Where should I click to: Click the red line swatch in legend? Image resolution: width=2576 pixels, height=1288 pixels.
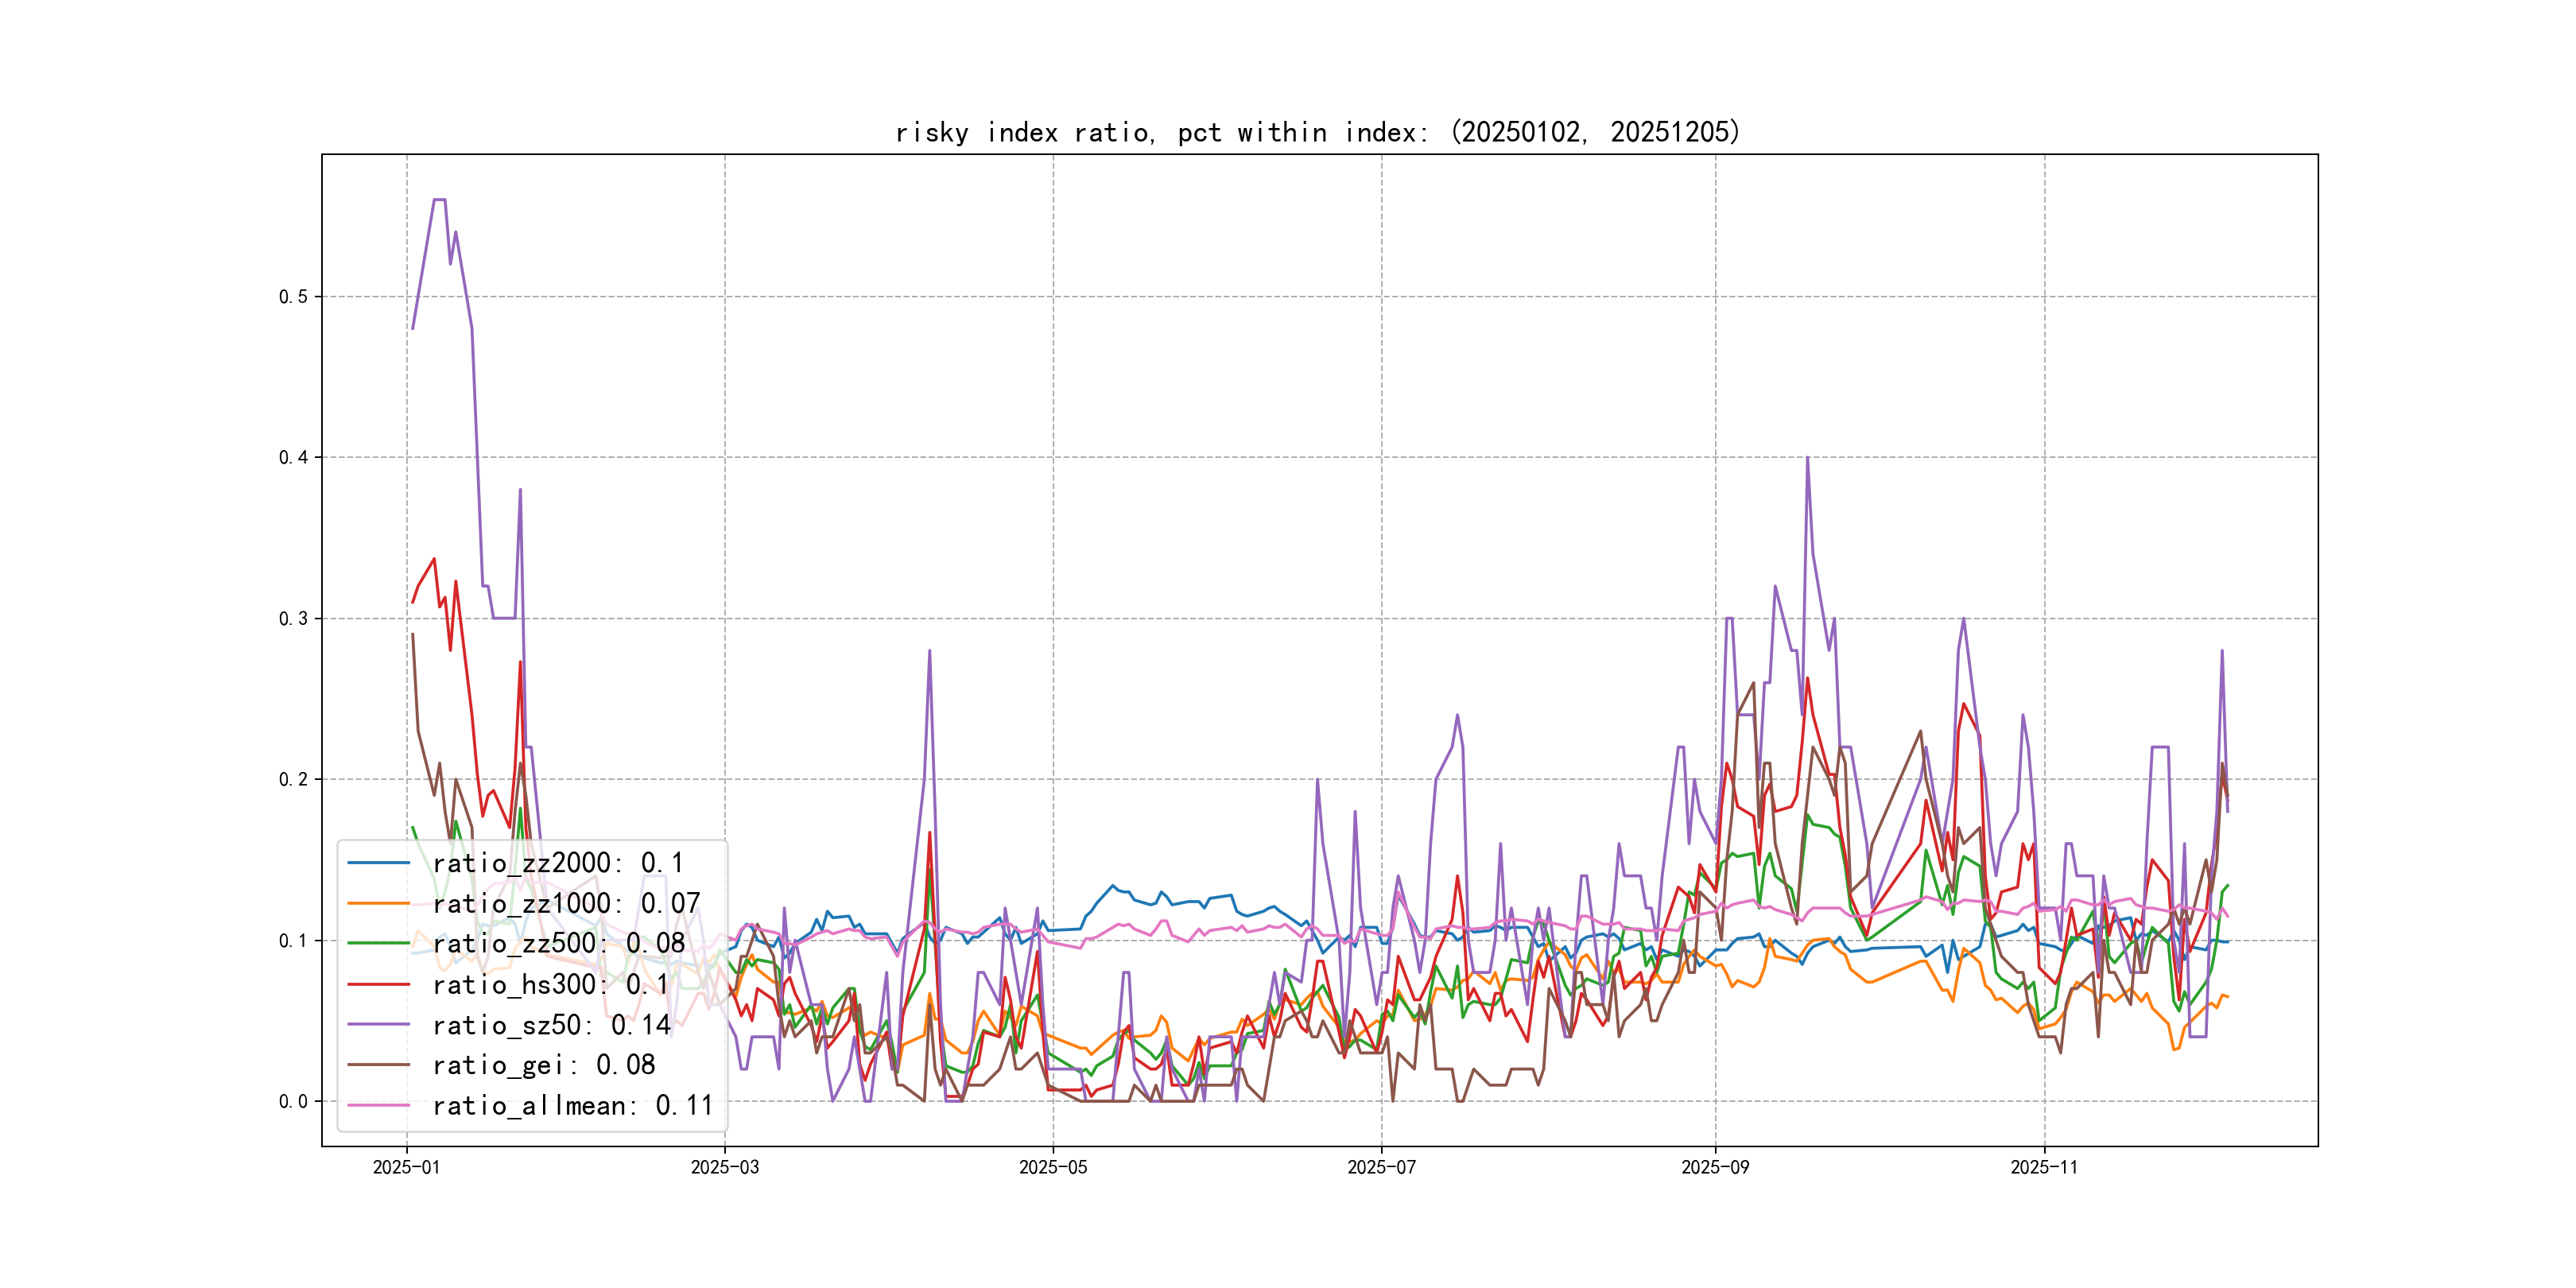click(x=379, y=985)
